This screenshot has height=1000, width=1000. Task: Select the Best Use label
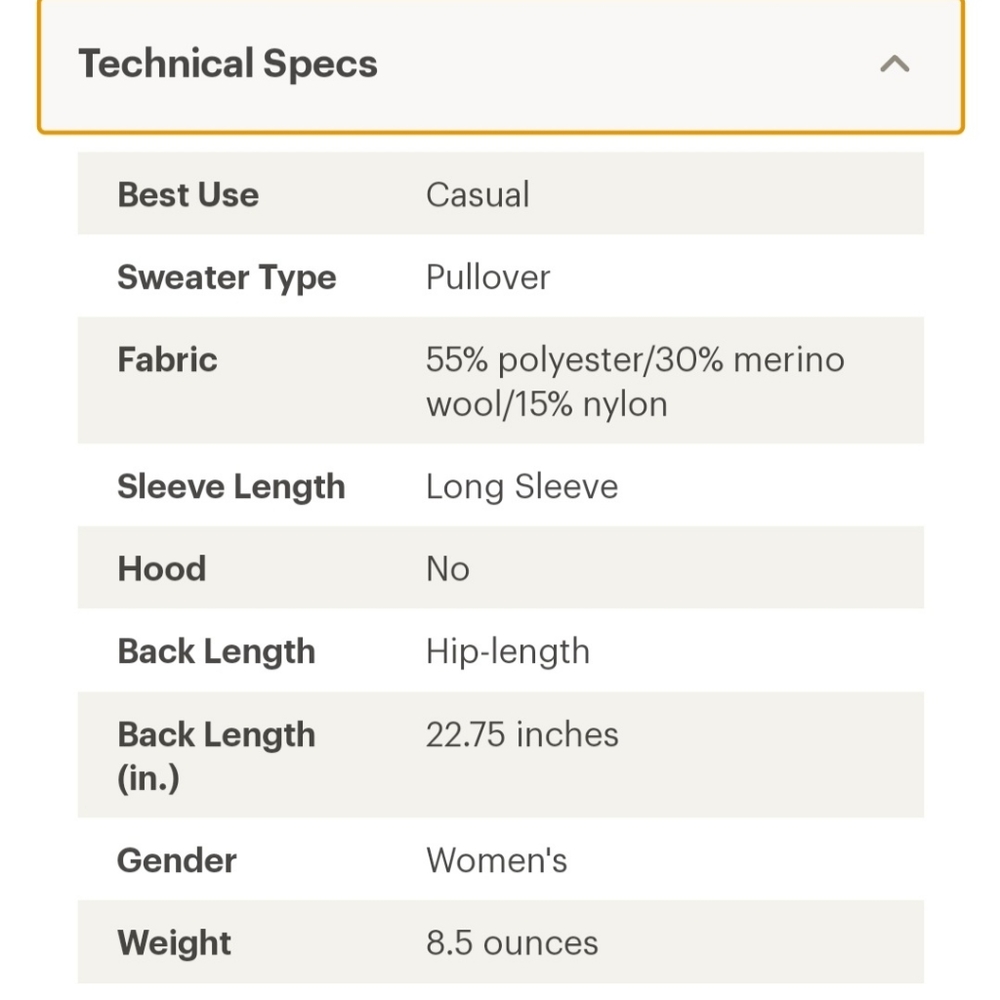click(x=188, y=195)
